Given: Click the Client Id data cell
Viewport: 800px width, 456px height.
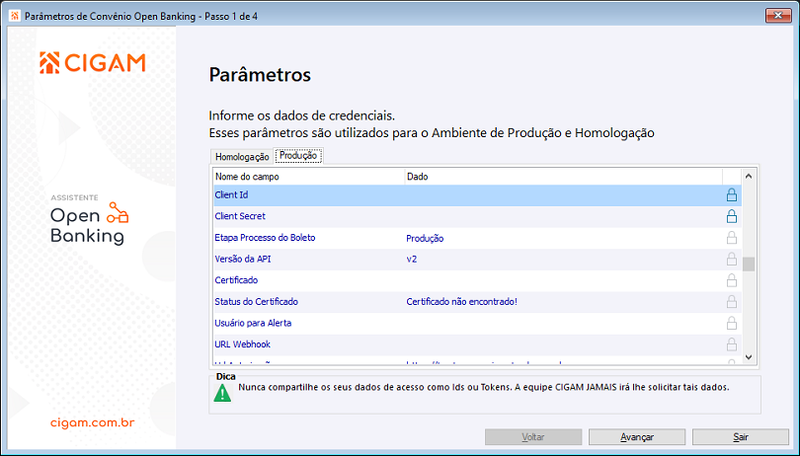Looking at the screenshot, I should [x=564, y=195].
